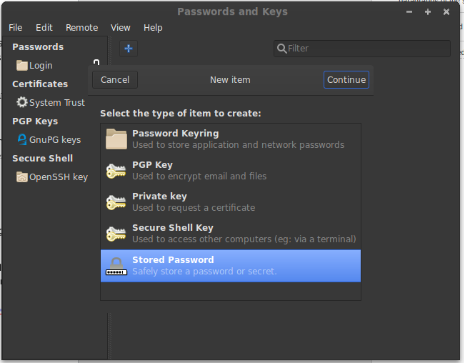Click 'Safely store a password or secret.' text

[x=204, y=272]
